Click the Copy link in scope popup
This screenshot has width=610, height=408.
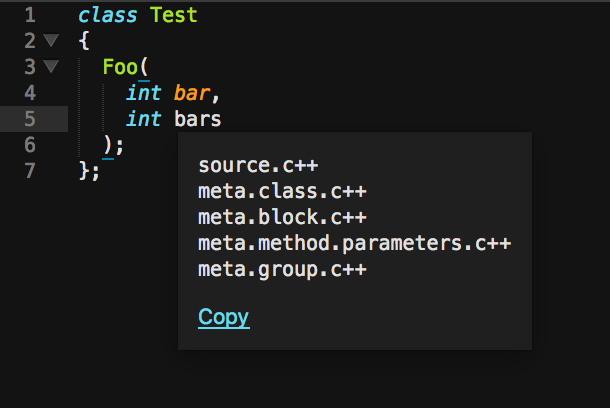pos(223,318)
